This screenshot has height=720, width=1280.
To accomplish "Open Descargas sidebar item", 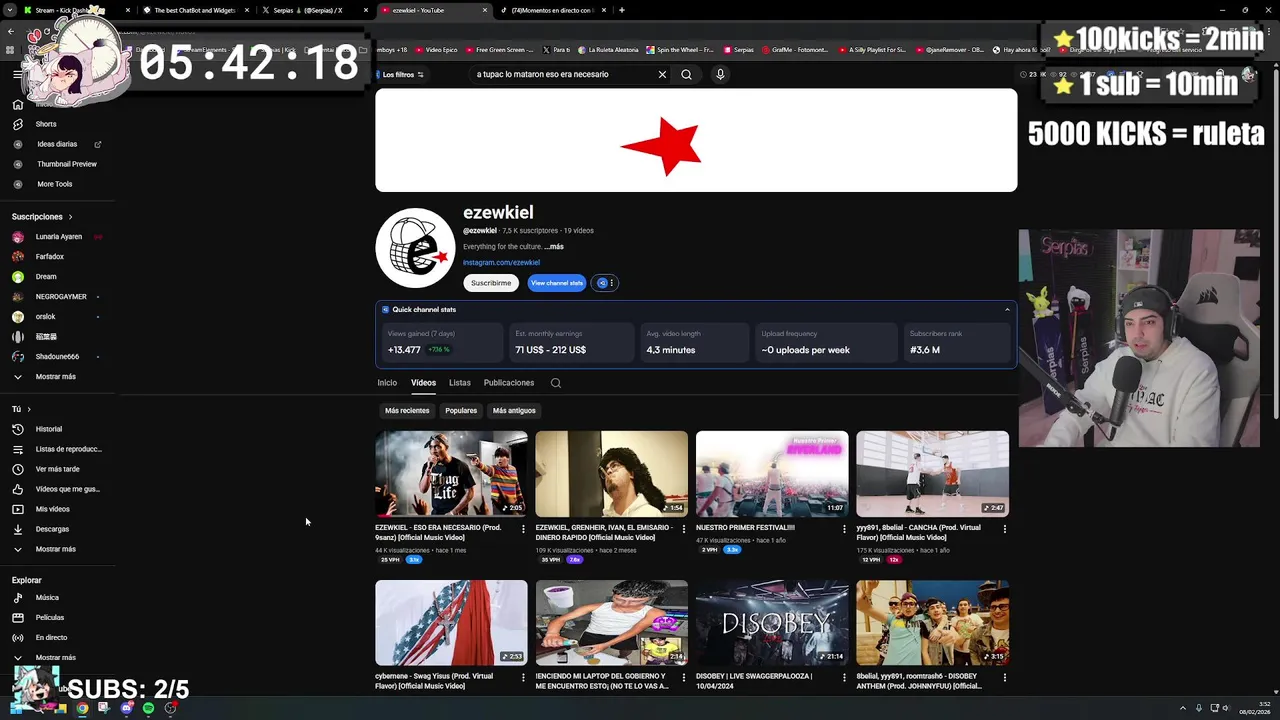I will pyautogui.click(x=52, y=529).
